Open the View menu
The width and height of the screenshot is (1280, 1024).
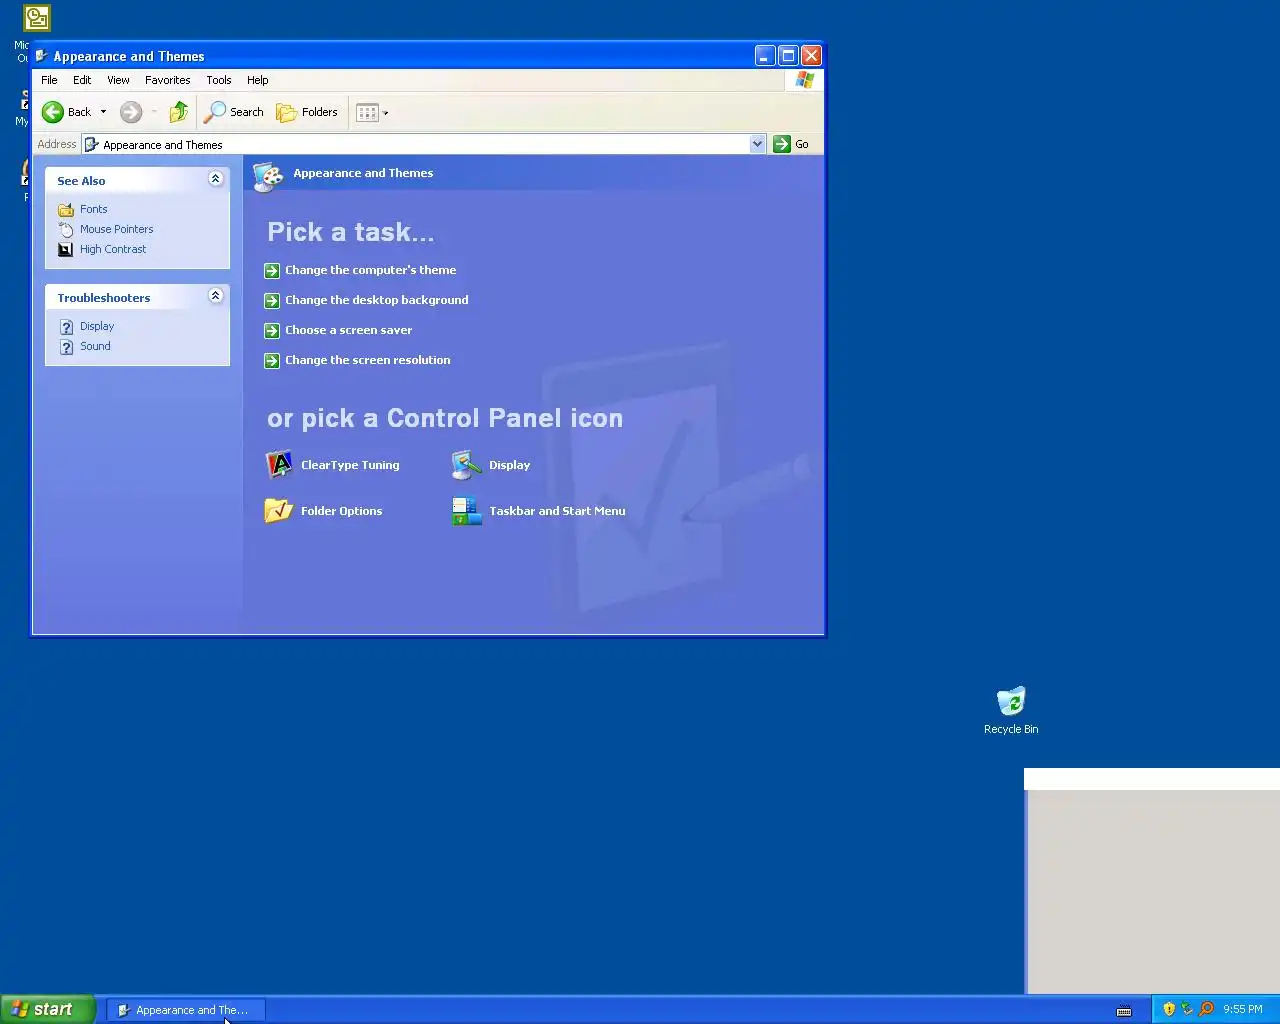[x=118, y=80]
